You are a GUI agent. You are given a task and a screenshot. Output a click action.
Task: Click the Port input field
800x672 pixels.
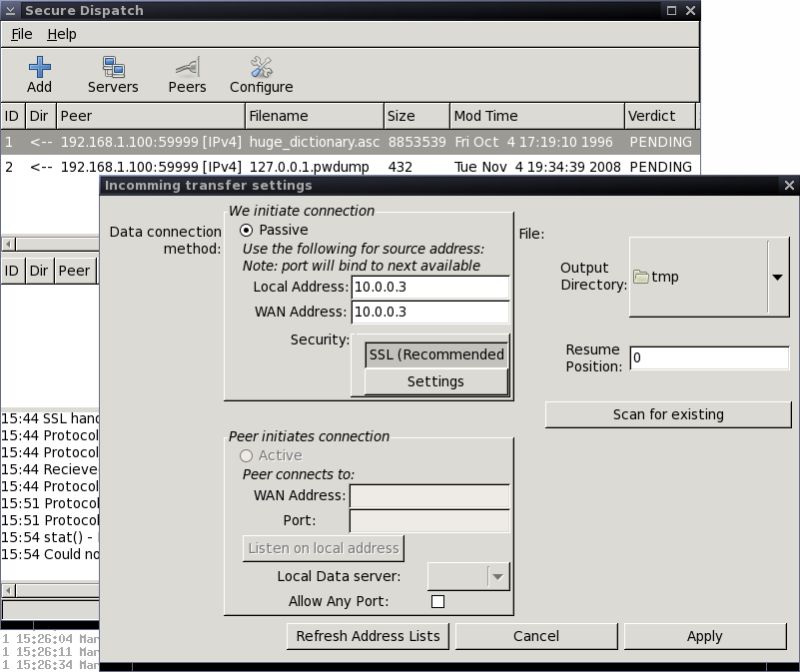(429, 520)
